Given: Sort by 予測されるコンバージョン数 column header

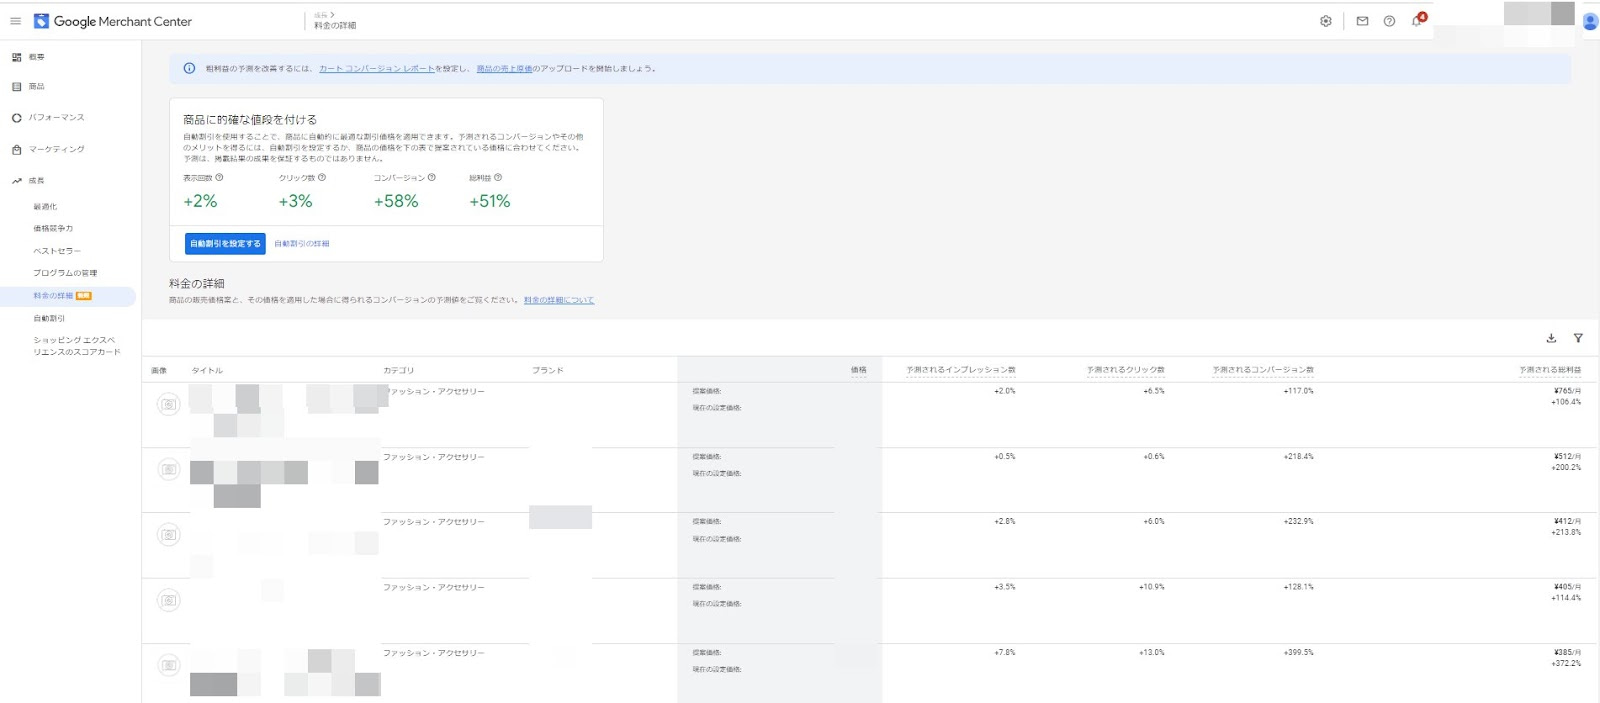Looking at the screenshot, I should point(1263,370).
